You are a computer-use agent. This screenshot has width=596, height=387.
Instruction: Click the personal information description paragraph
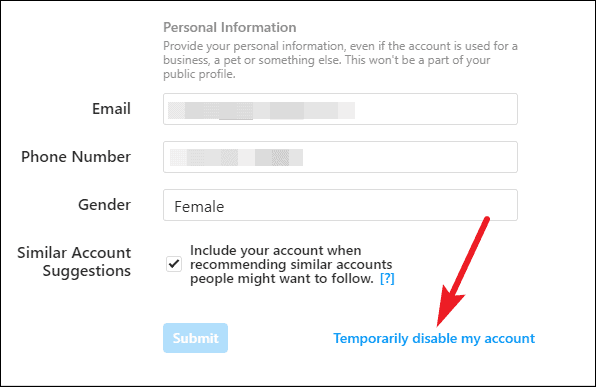coord(340,60)
